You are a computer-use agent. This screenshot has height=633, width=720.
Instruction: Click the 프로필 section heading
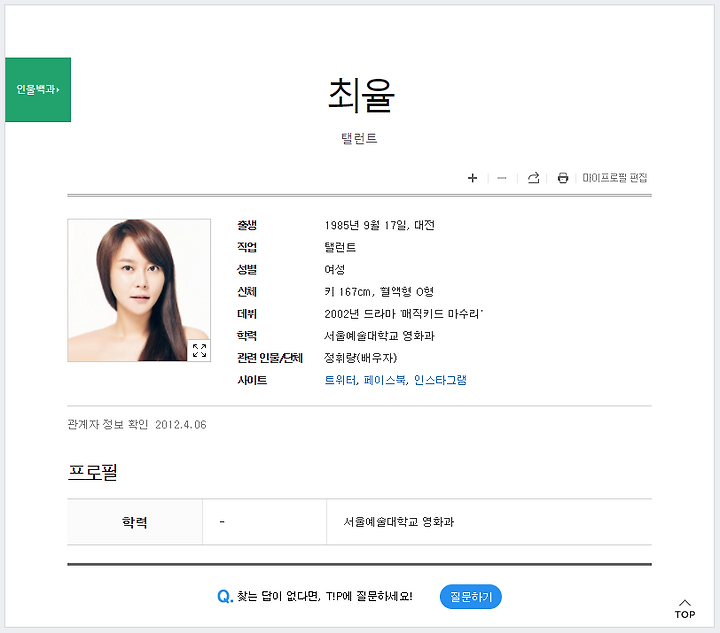pyautogui.click(x=93, y=472)
